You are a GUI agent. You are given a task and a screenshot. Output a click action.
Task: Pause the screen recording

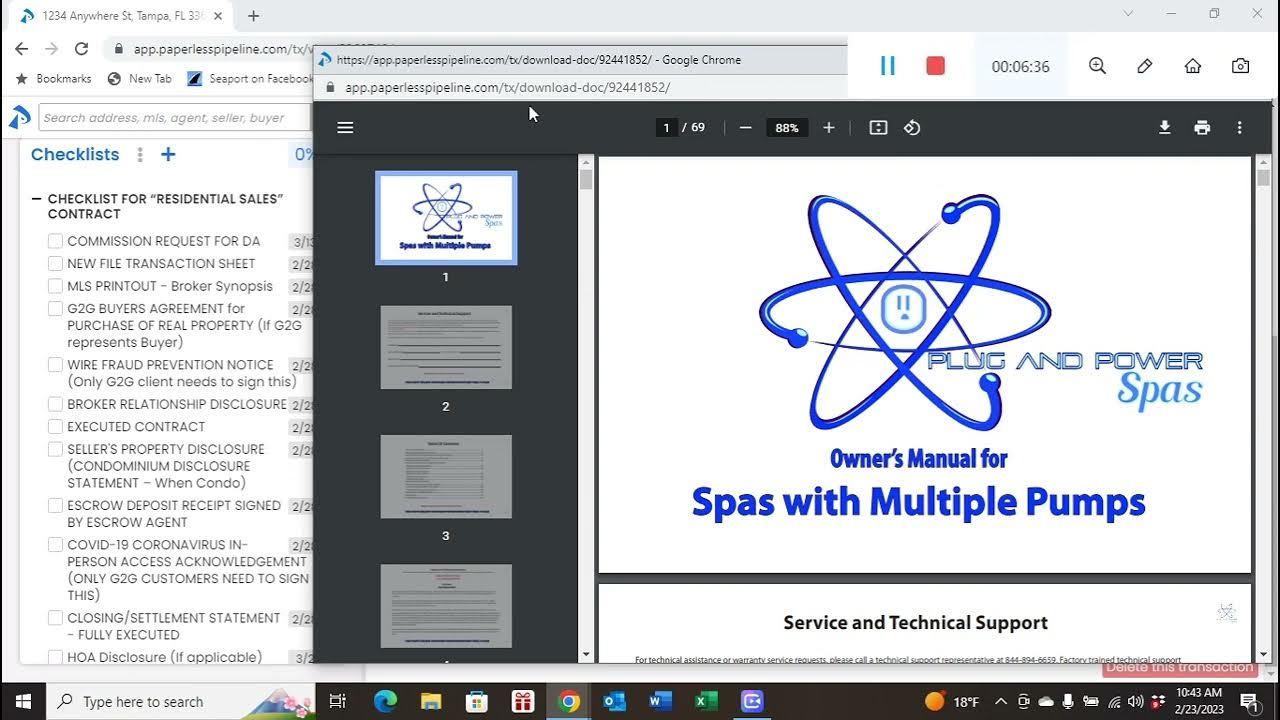click(x=887, y=66)
